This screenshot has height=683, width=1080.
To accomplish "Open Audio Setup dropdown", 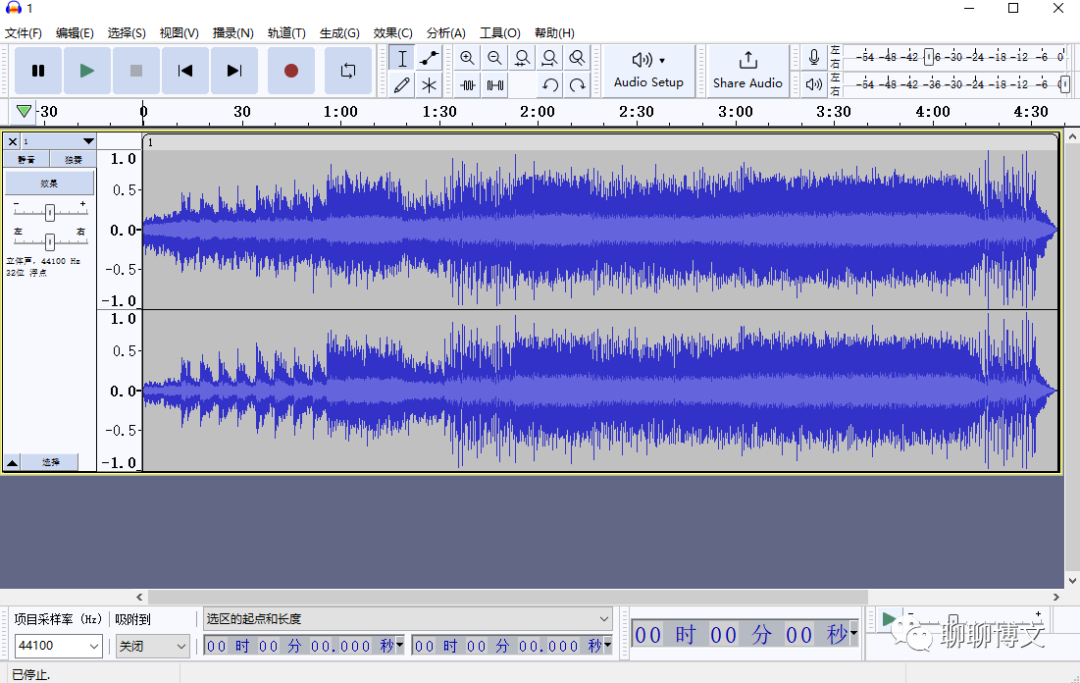I will point(649,70).
